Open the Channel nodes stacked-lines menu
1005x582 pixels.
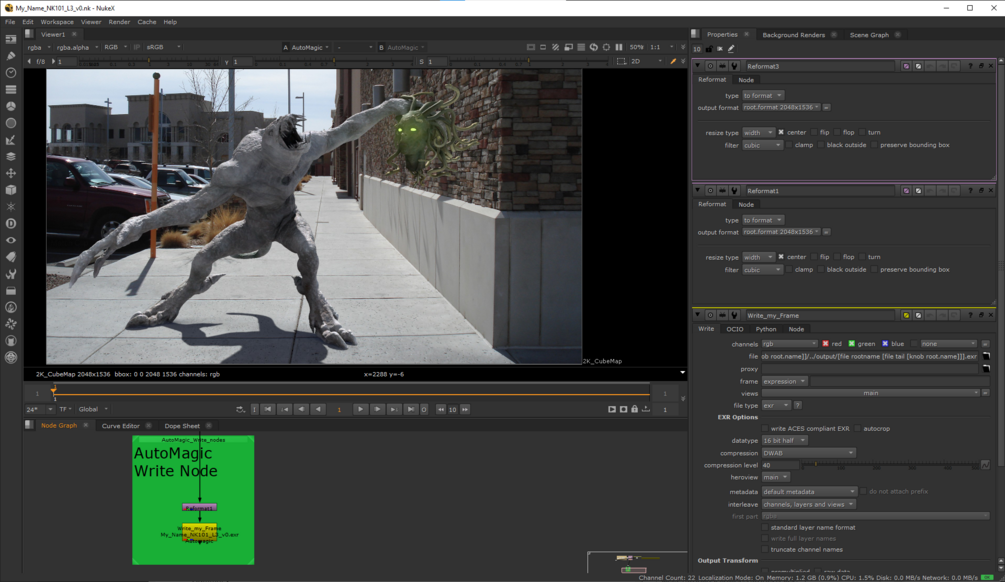click(11, 89)
